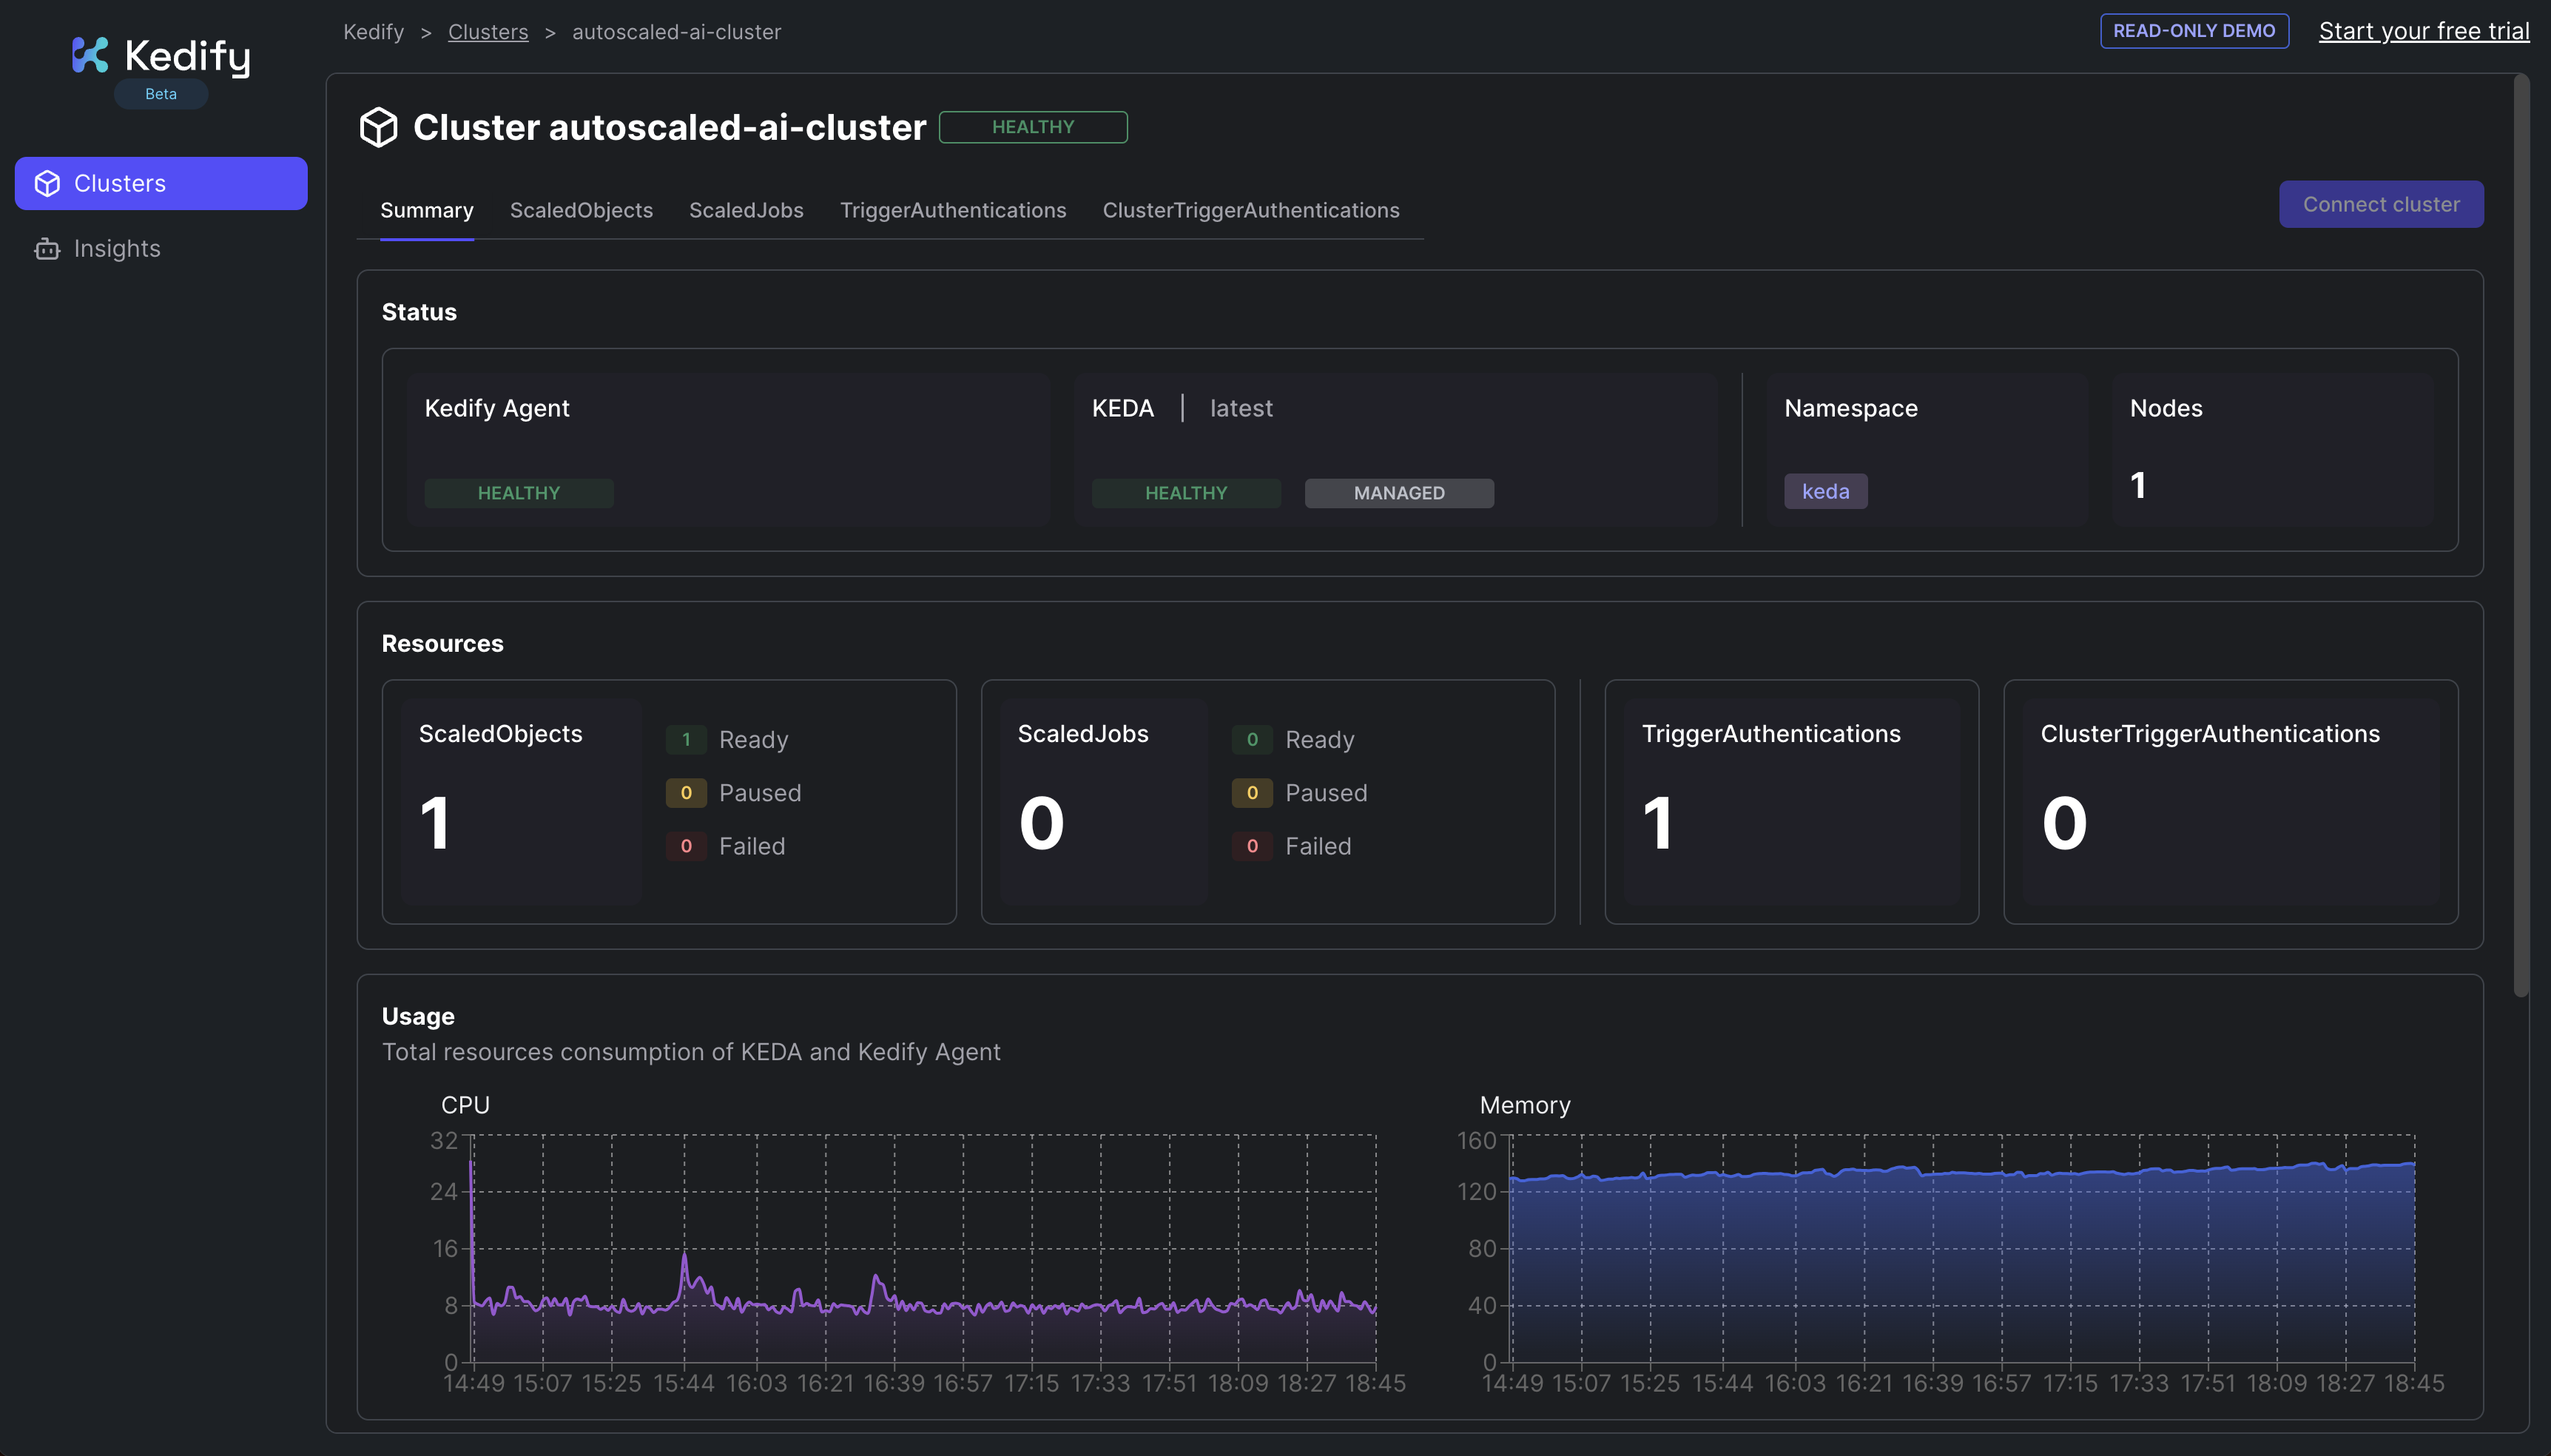Open Clusters in the sidebar
The width and height of the screenshot is (2551, 1456).
click(x=161, y=183)
